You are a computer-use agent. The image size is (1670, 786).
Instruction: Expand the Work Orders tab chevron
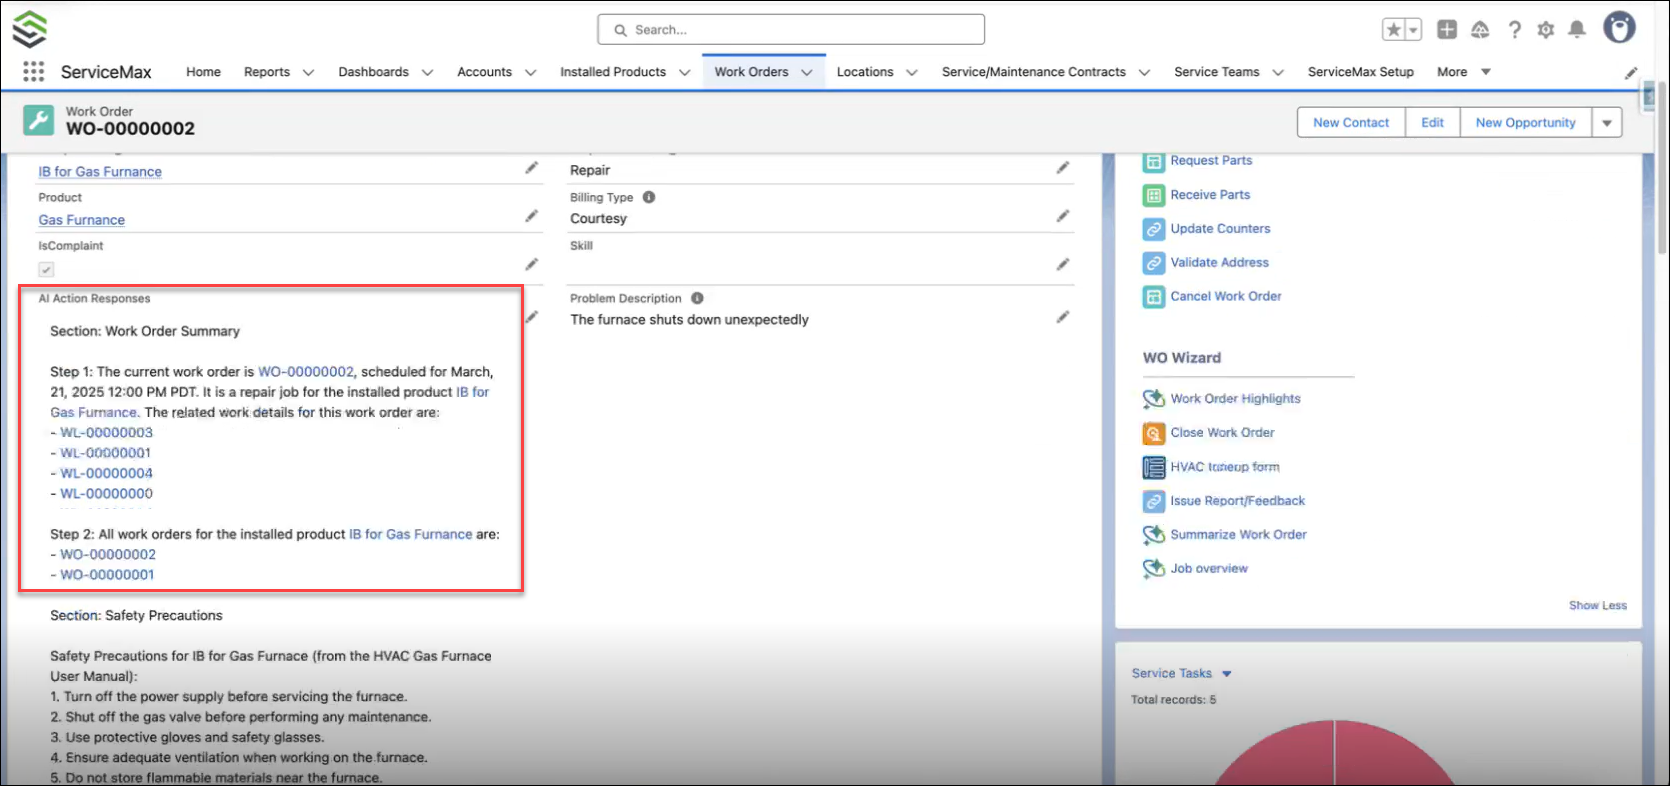[807, 72]
